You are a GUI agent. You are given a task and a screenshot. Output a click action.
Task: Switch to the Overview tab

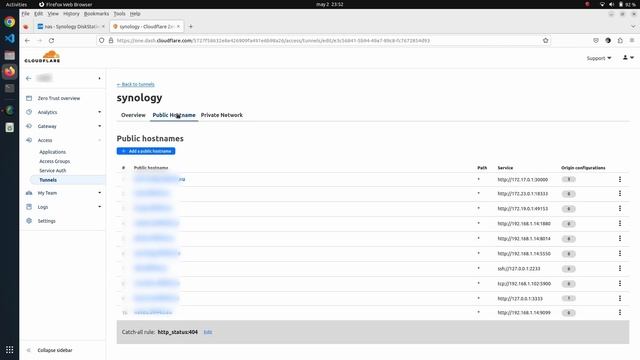tap(133, 115)
